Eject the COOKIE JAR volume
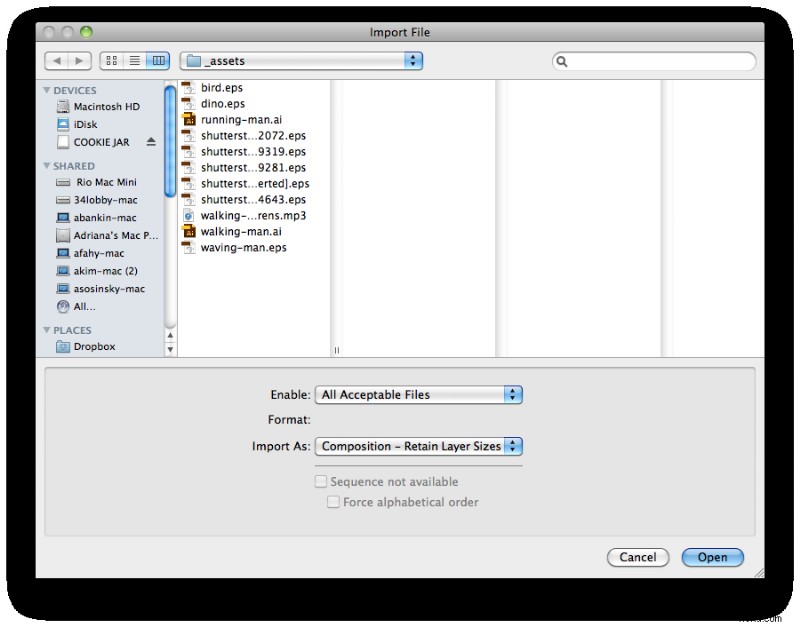 (151, 142)
